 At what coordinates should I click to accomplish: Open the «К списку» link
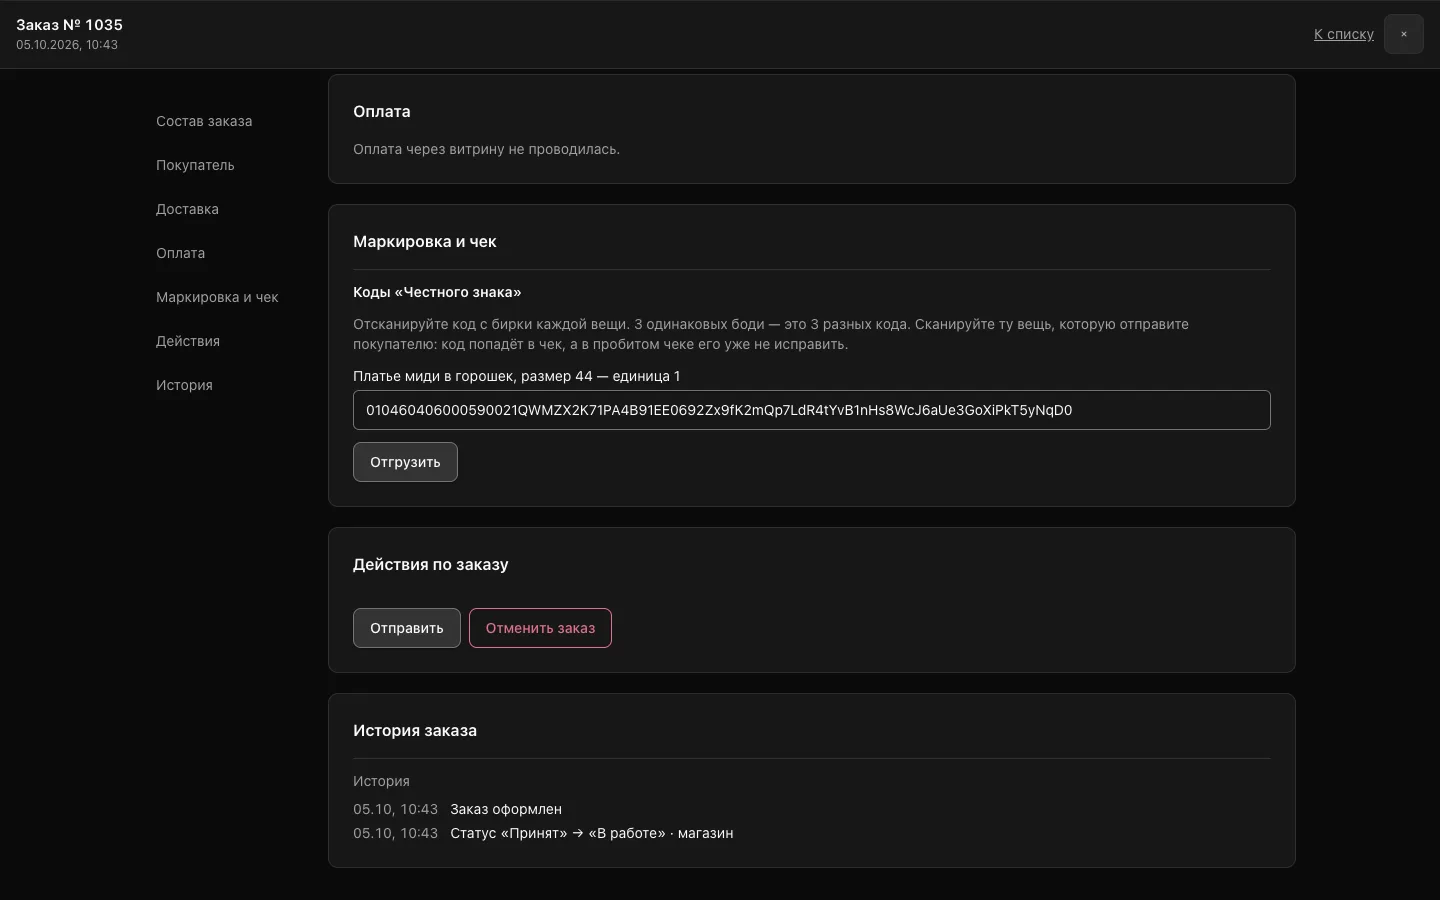1343,34
